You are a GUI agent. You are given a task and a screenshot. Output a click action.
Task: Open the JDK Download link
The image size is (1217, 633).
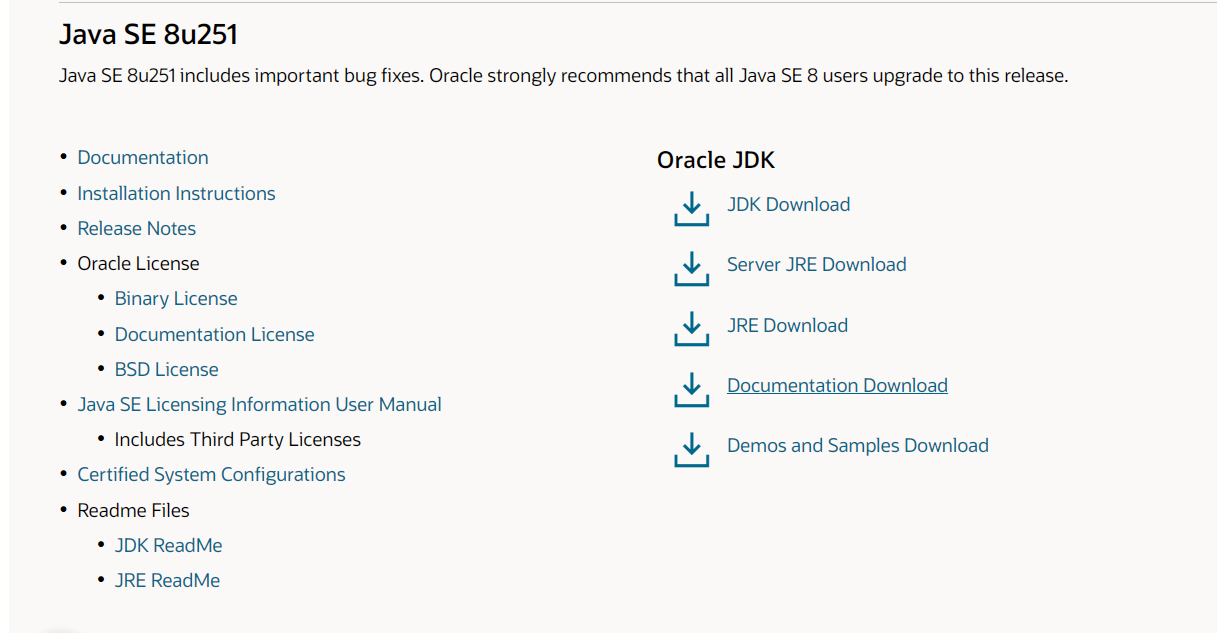788,204
